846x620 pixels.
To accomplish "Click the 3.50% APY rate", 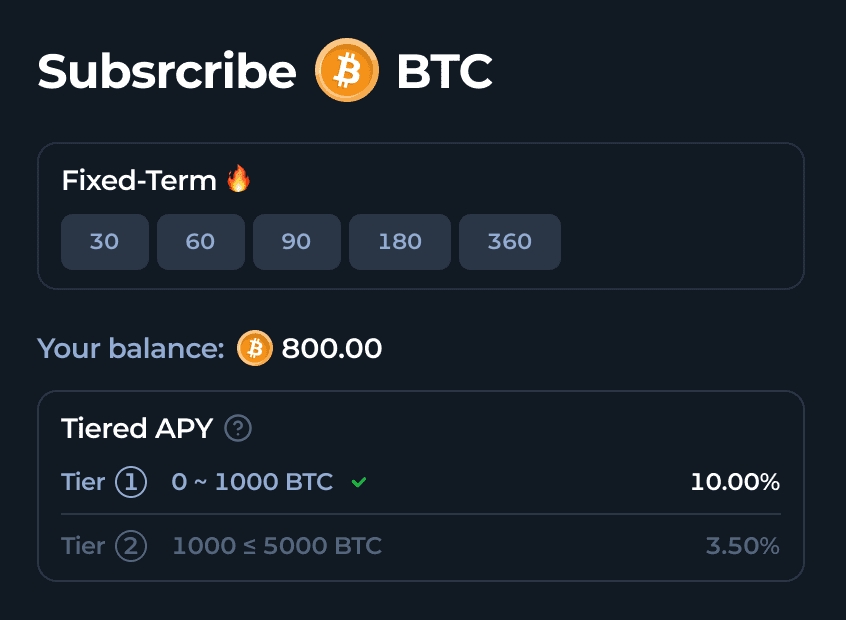I will (742, 546).
